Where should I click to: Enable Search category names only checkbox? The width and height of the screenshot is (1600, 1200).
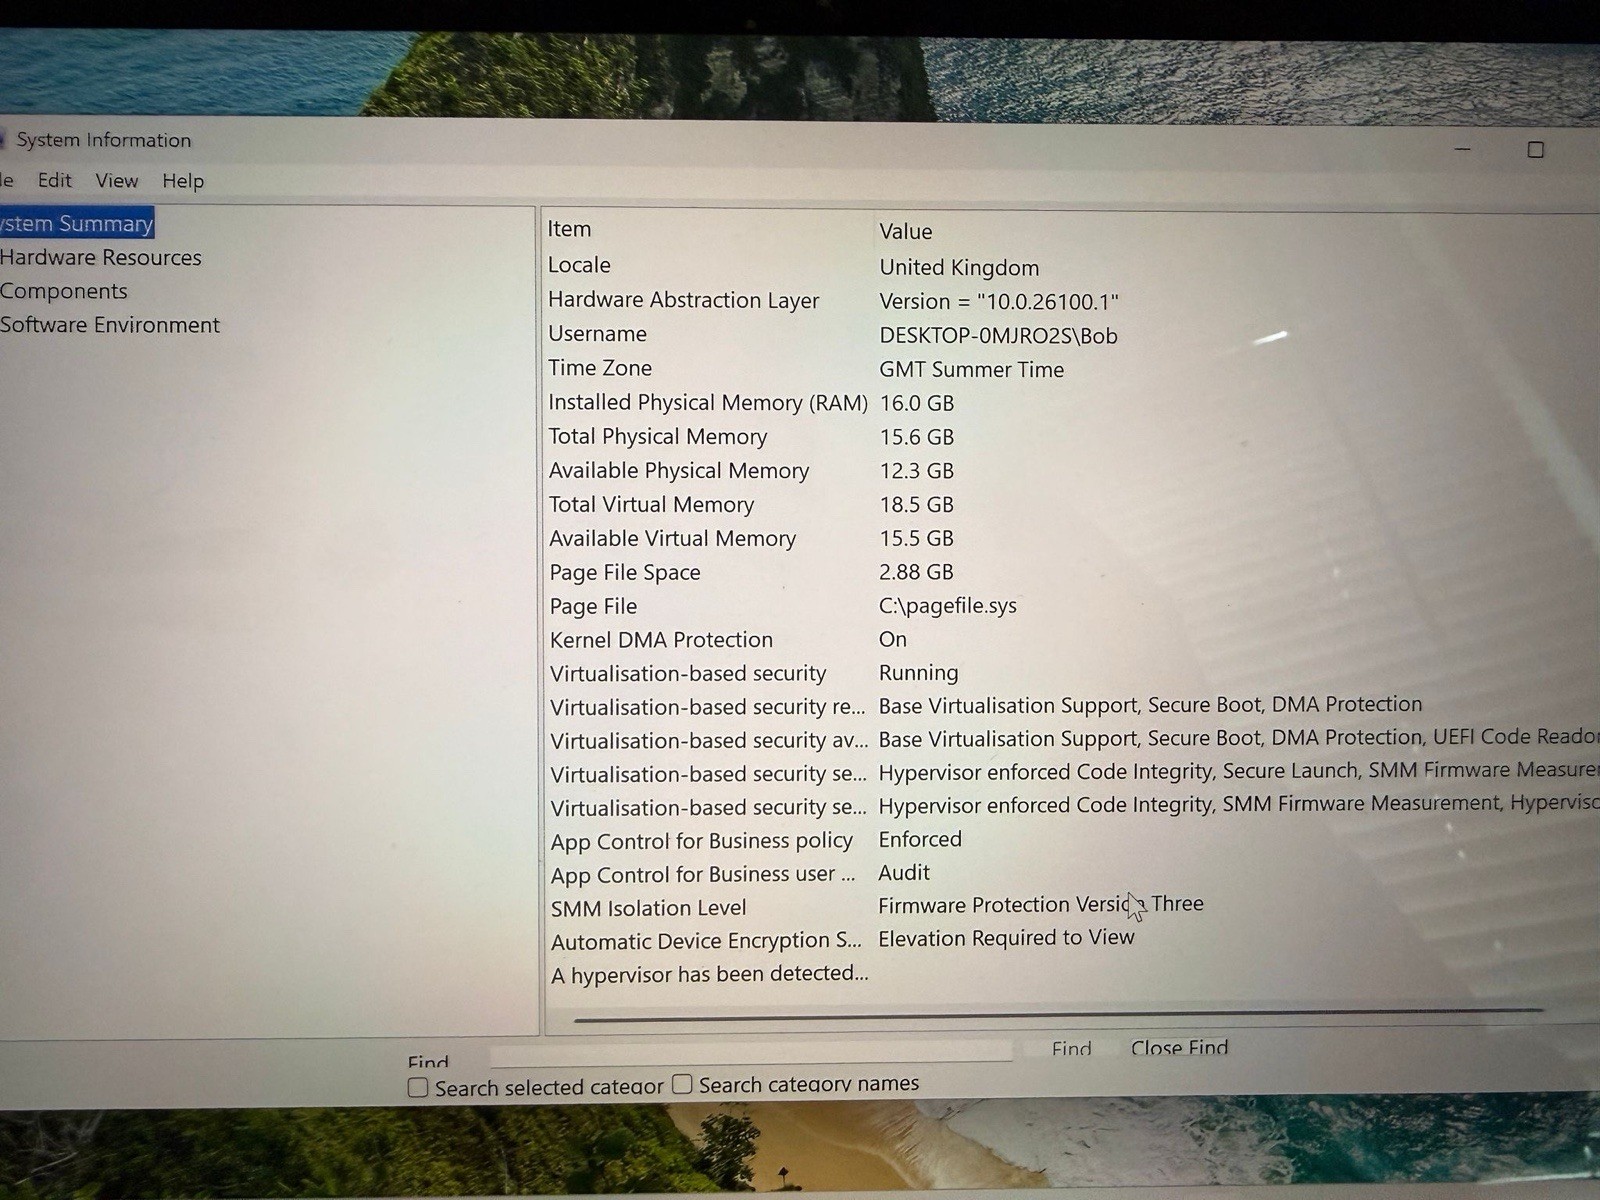[x=682, y=1084]
